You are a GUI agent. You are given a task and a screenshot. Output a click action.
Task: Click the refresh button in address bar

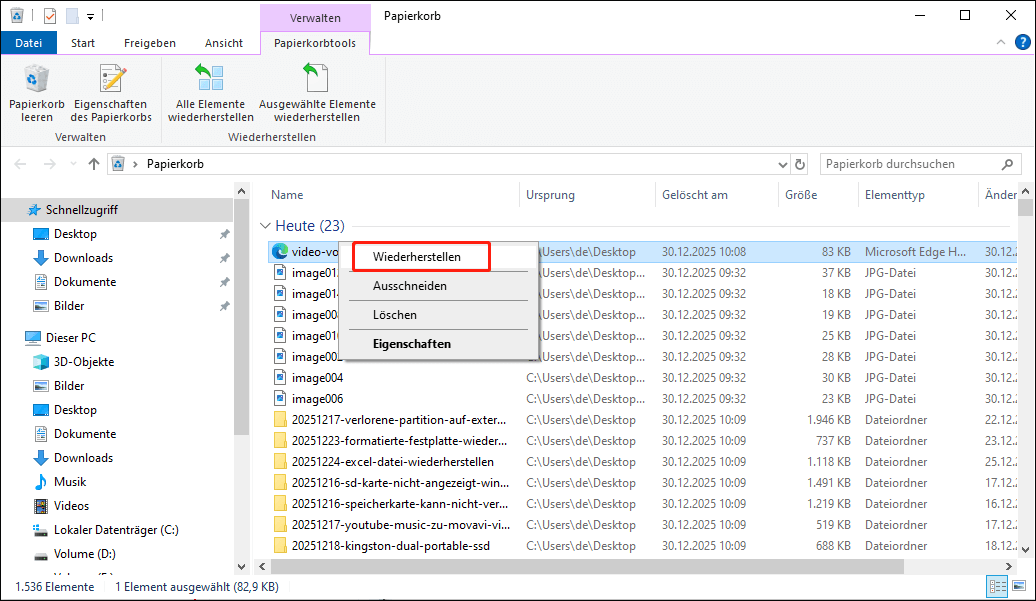[799, 164]
